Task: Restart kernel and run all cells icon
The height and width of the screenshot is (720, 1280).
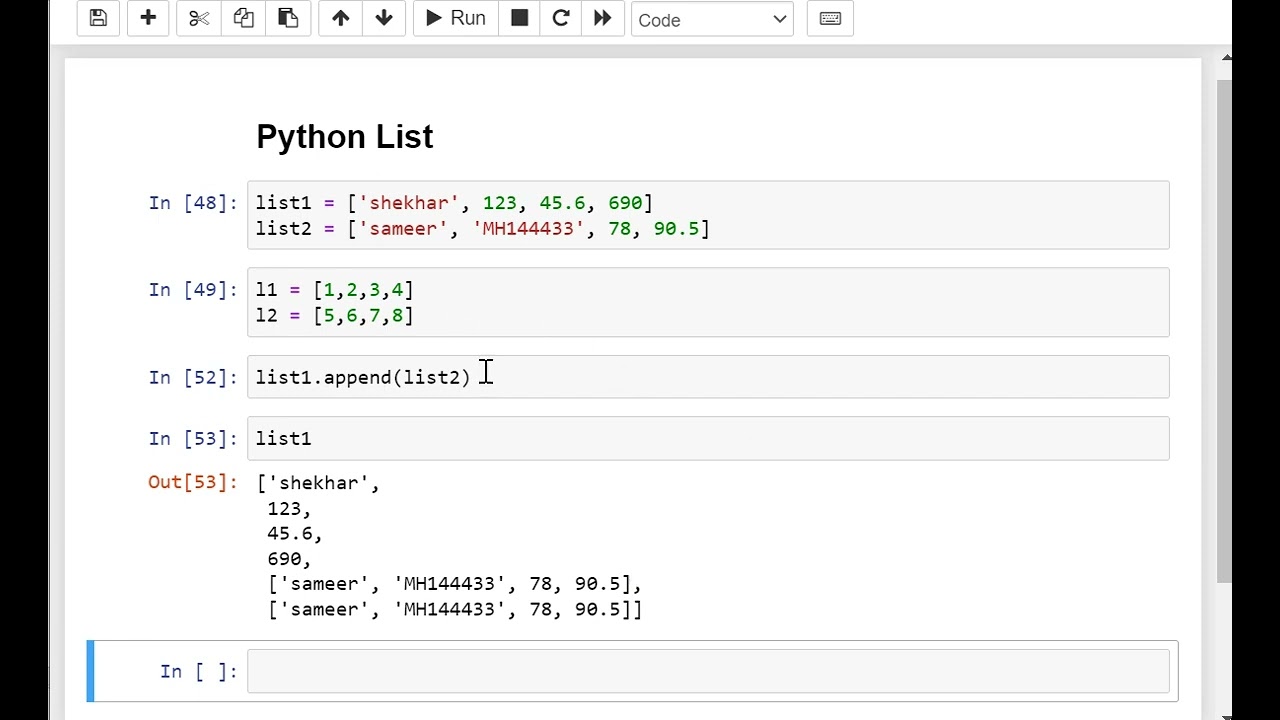Action: (x=602, y=18)
